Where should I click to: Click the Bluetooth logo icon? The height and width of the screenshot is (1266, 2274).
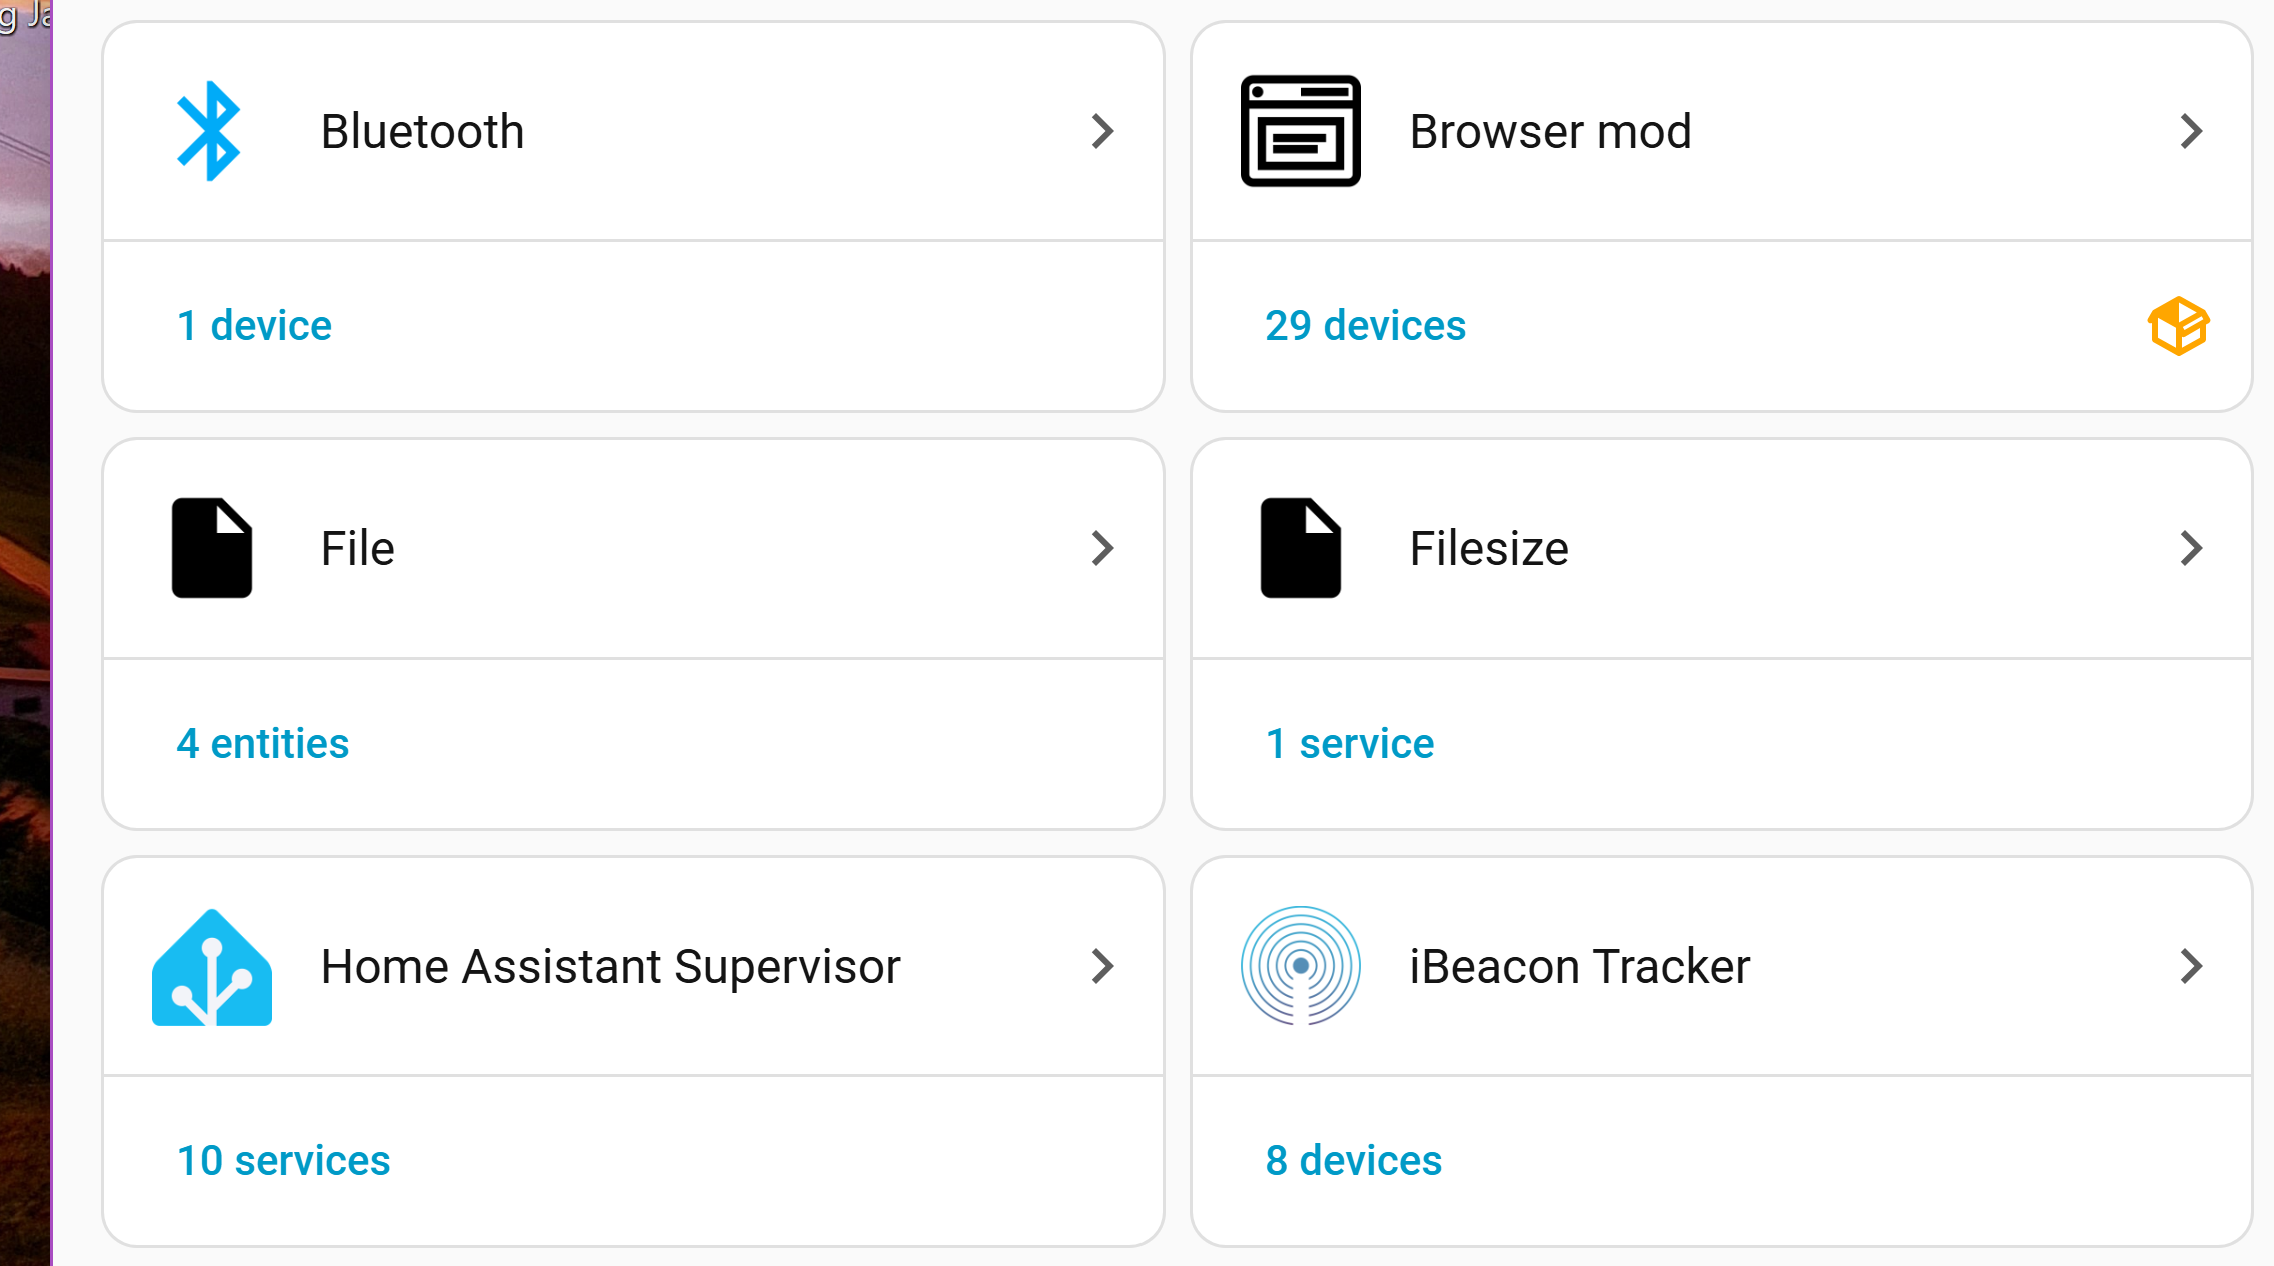[208, 131]
